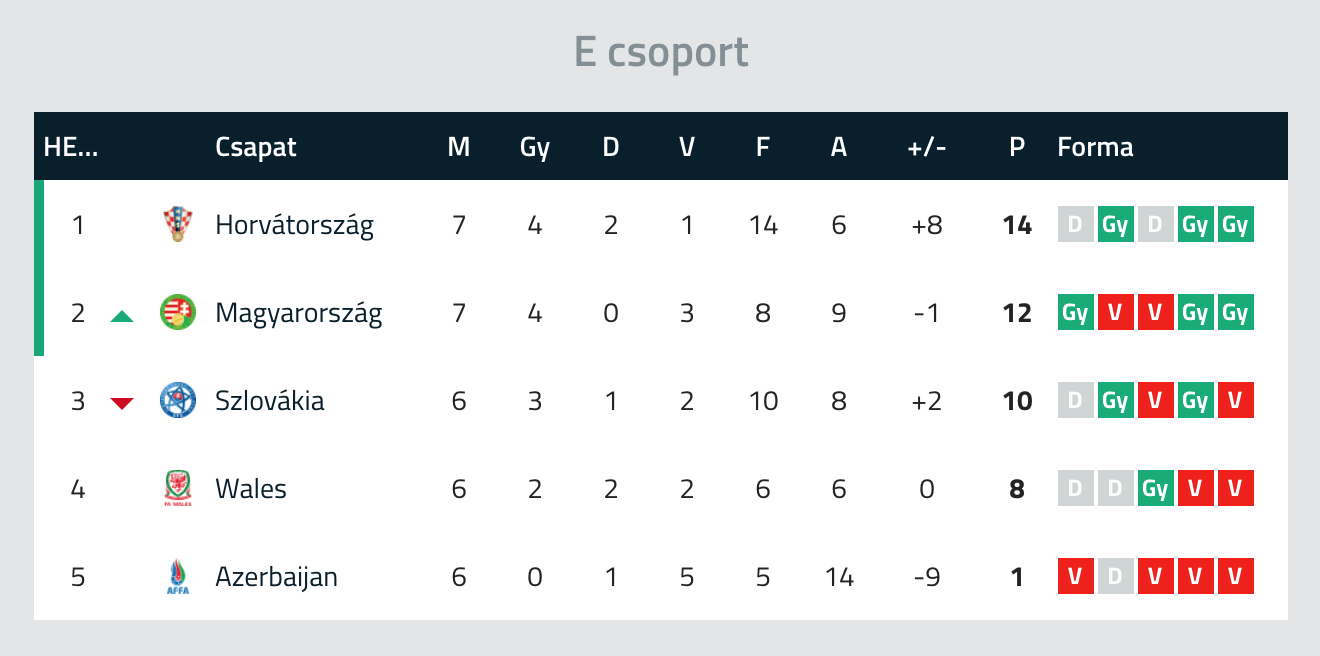The height and width of the screenshot is (656, 1320).
Task: Open the Horvátország team link
Action: coord(294,225)
